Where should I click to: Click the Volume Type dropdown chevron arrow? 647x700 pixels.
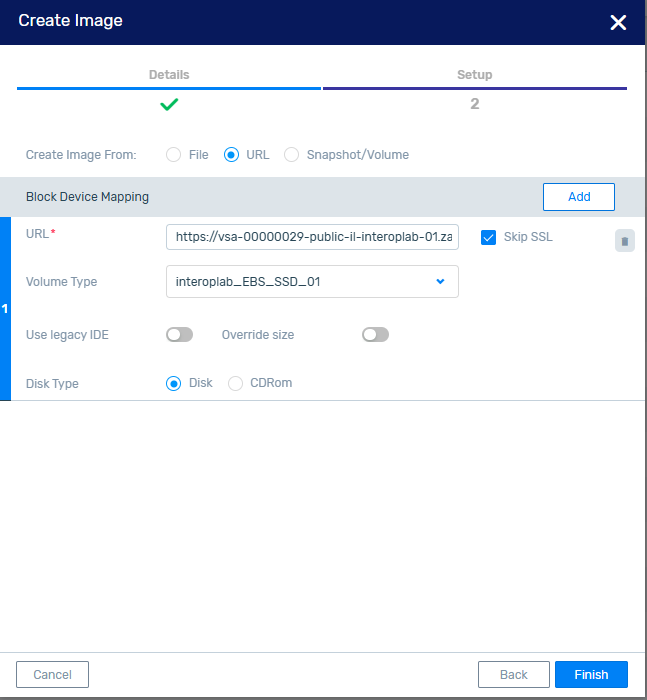pyautogui.click(x=441, y=282)
